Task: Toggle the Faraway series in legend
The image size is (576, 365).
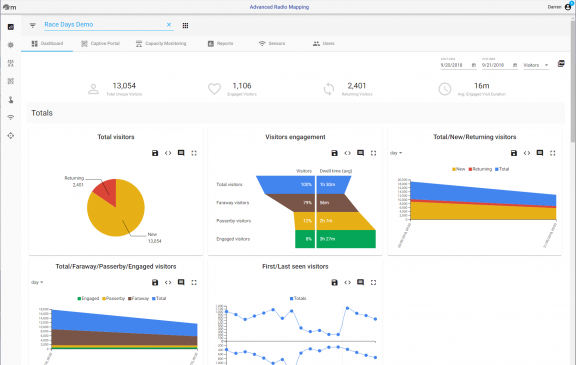Action: coord(138,299)
